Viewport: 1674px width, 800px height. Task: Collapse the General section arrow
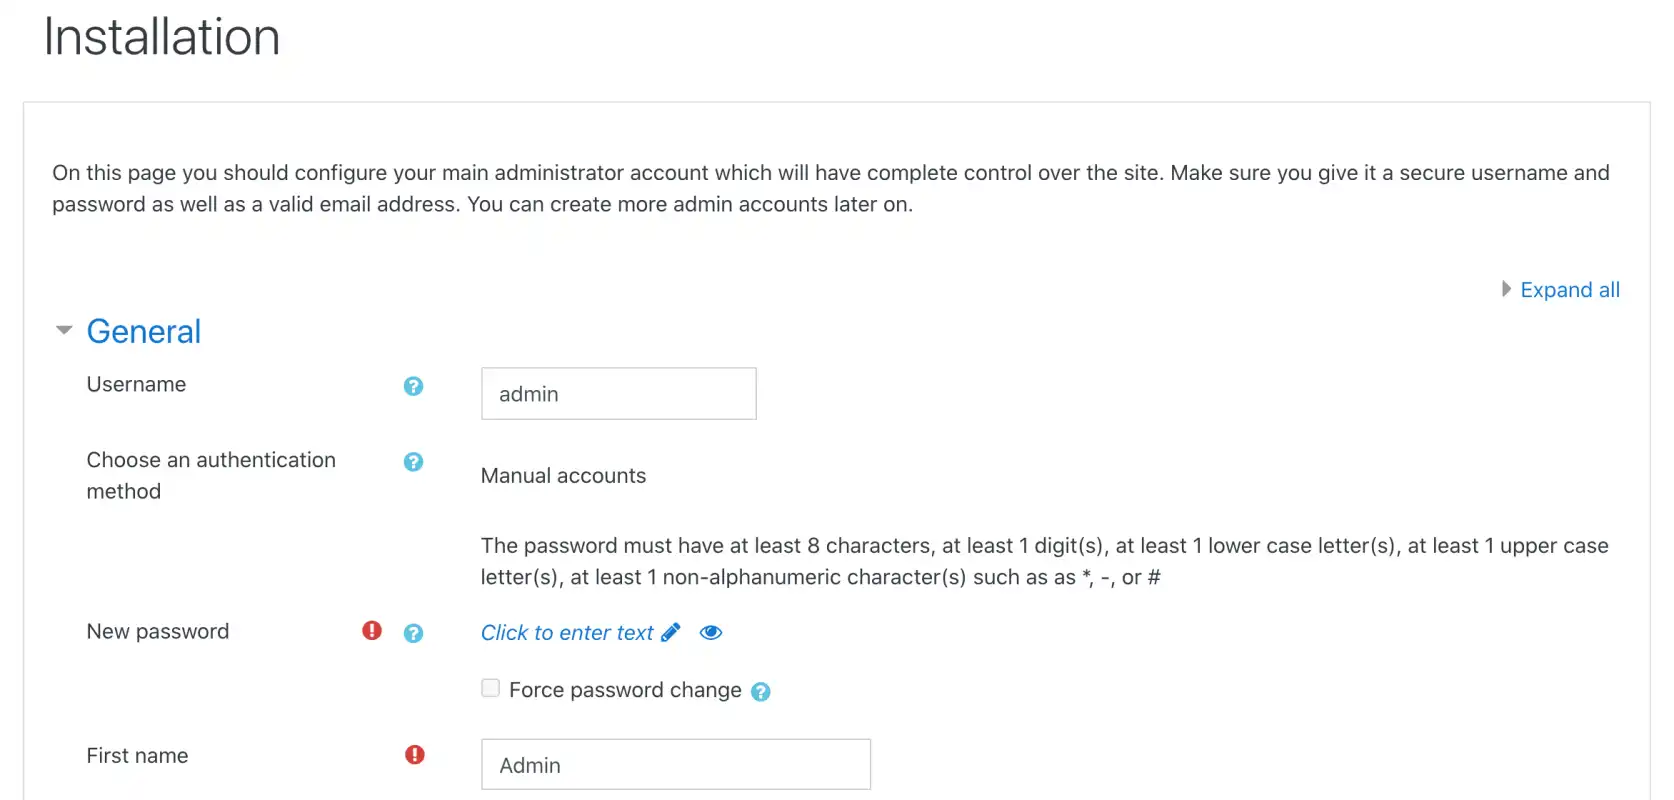64,330
